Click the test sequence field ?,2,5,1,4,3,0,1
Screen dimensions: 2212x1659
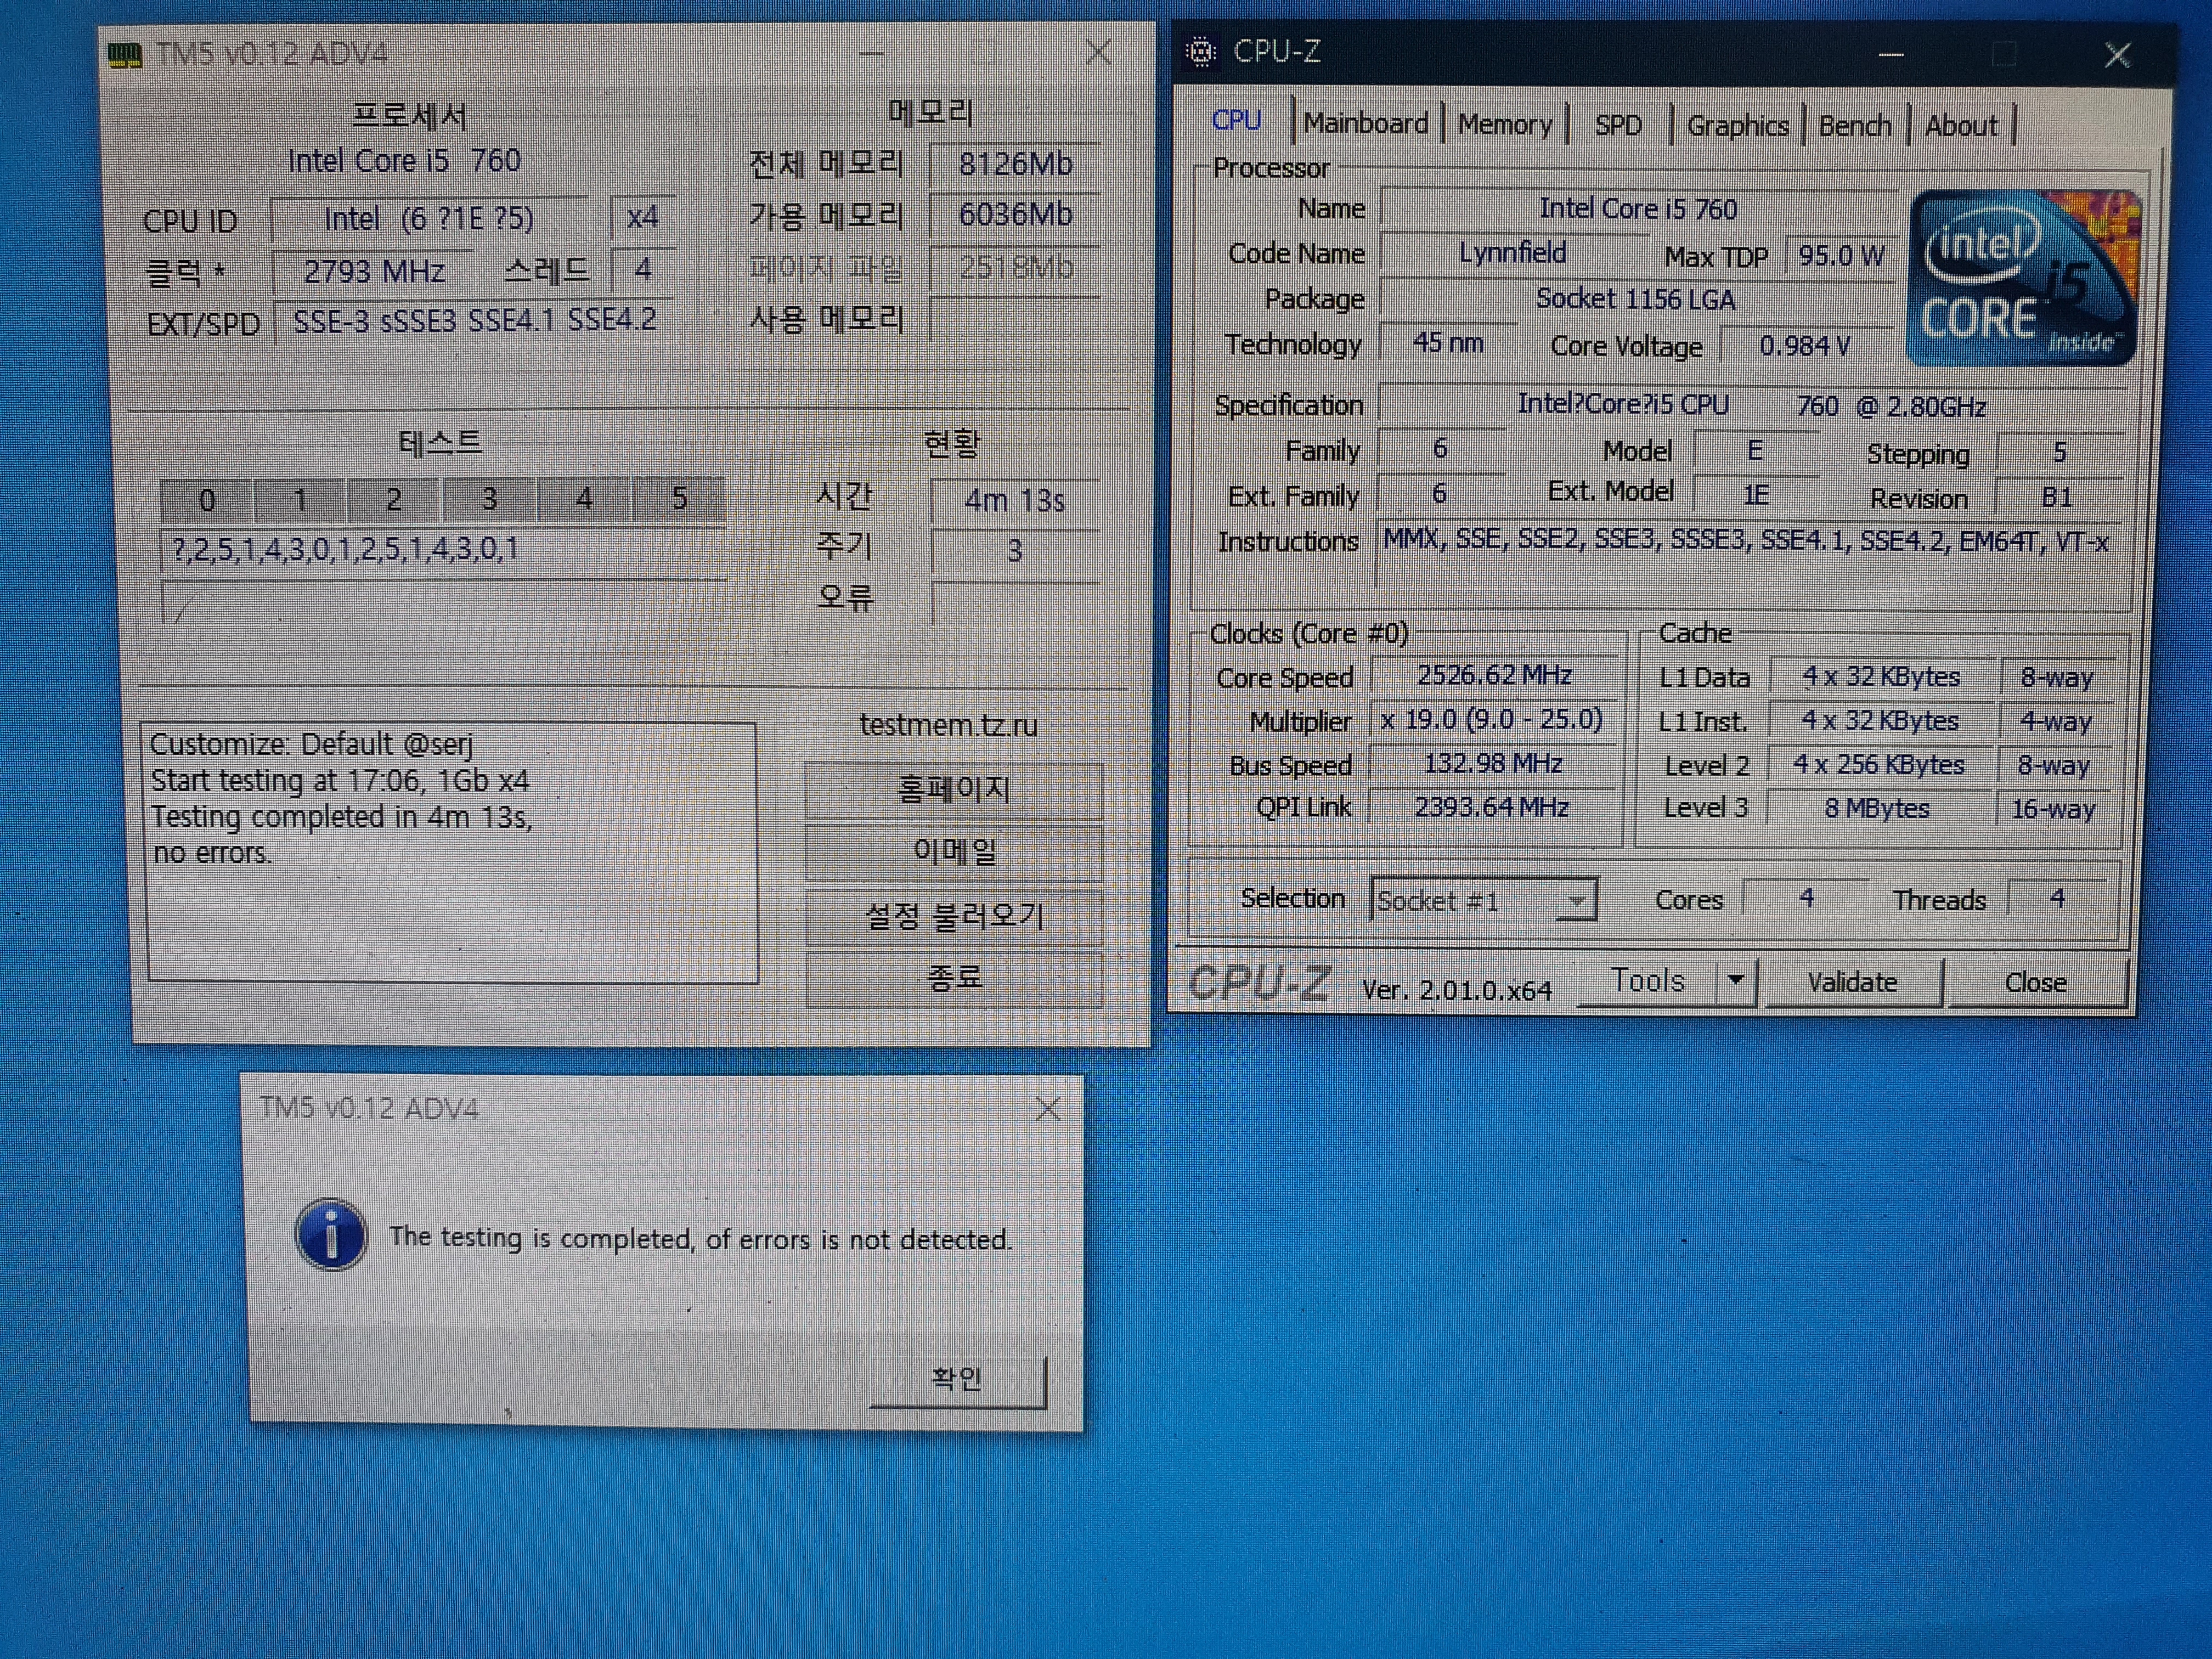pyautogui.click(x=443, y=549)
